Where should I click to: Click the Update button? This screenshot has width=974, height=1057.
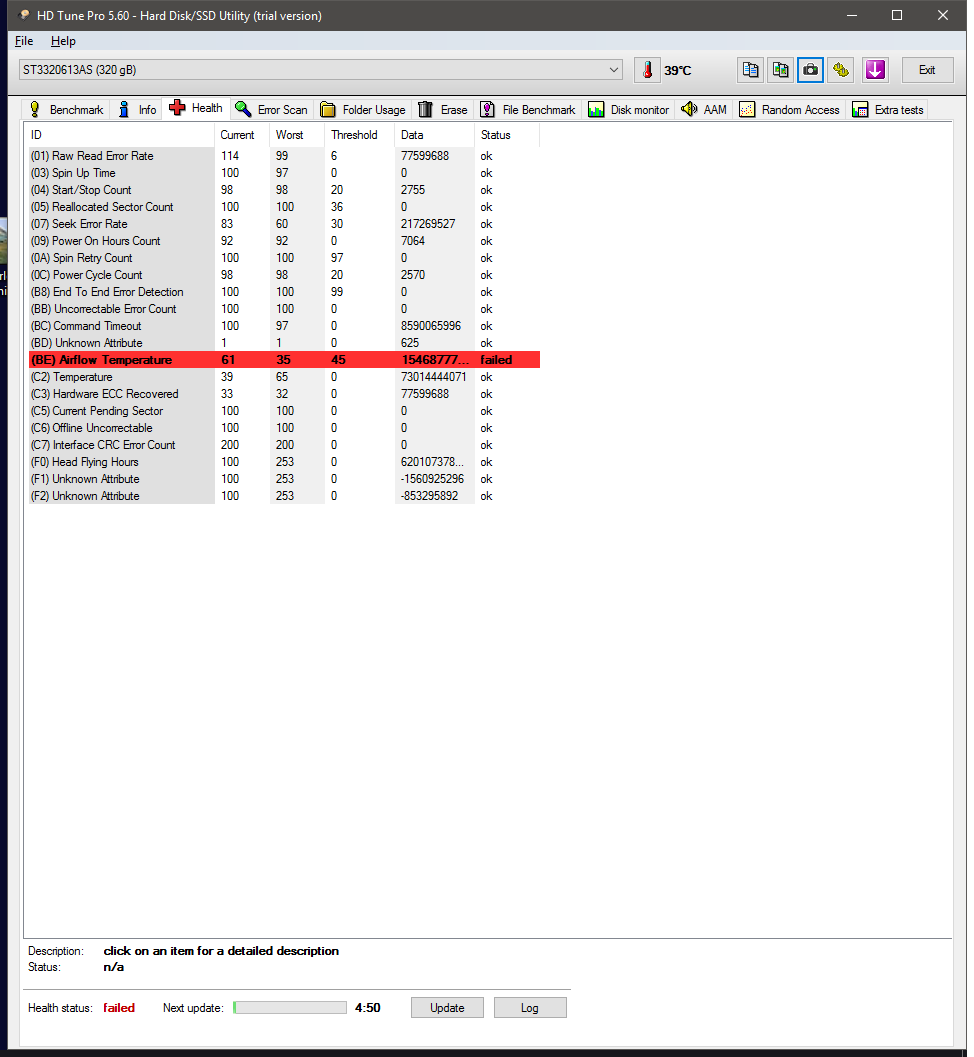tap(448, 1008)
